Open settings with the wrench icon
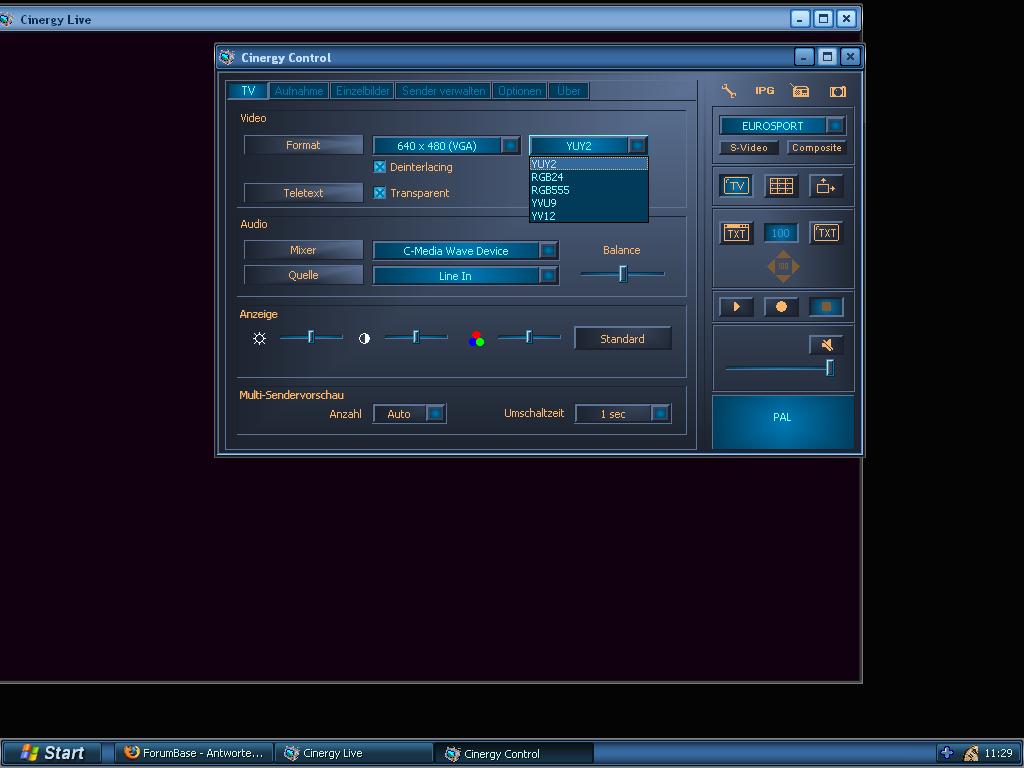Screen dimensions: 1024x768 (x=729, y=91)
